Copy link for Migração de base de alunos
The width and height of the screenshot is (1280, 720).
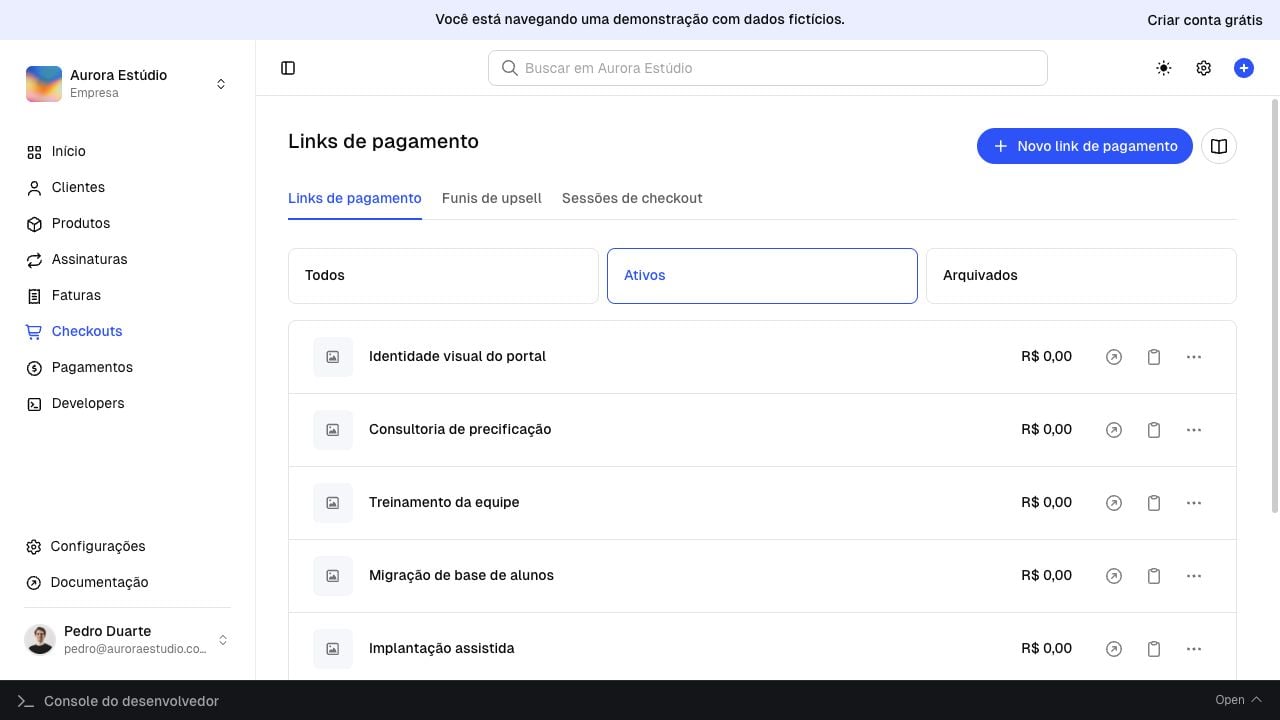pos(1153,576)
